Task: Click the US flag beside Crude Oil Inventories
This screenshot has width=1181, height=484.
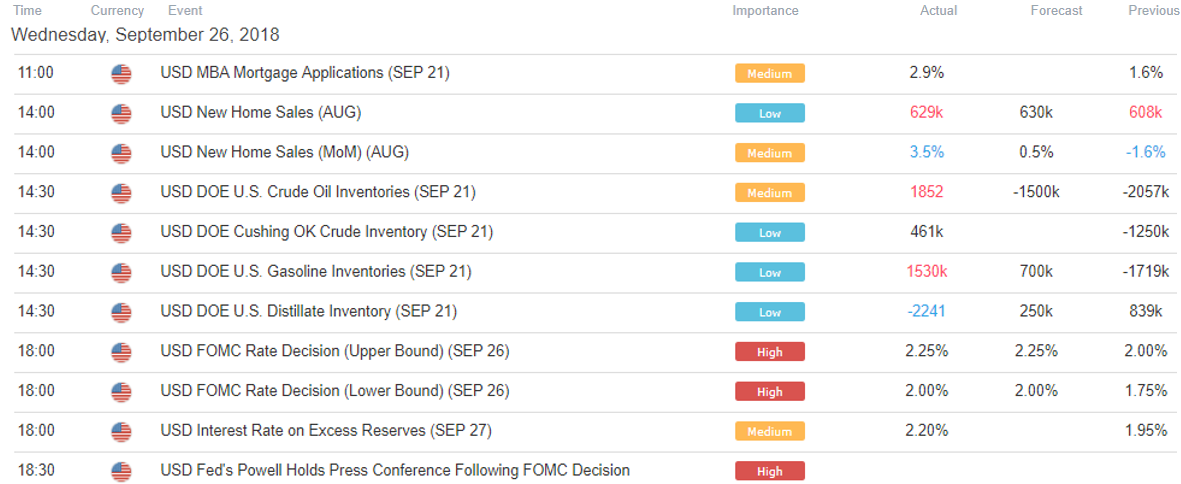Action: (x=121, y=193)
